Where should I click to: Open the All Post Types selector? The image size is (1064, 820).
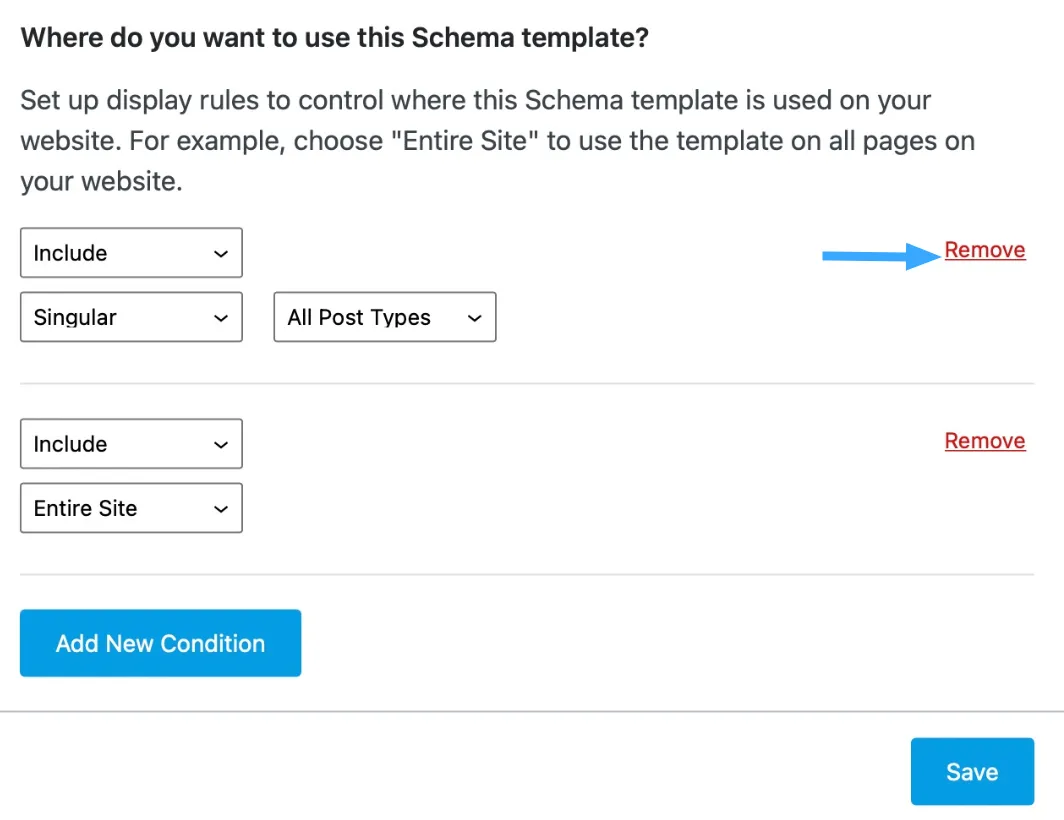click(x=384, y=318)
